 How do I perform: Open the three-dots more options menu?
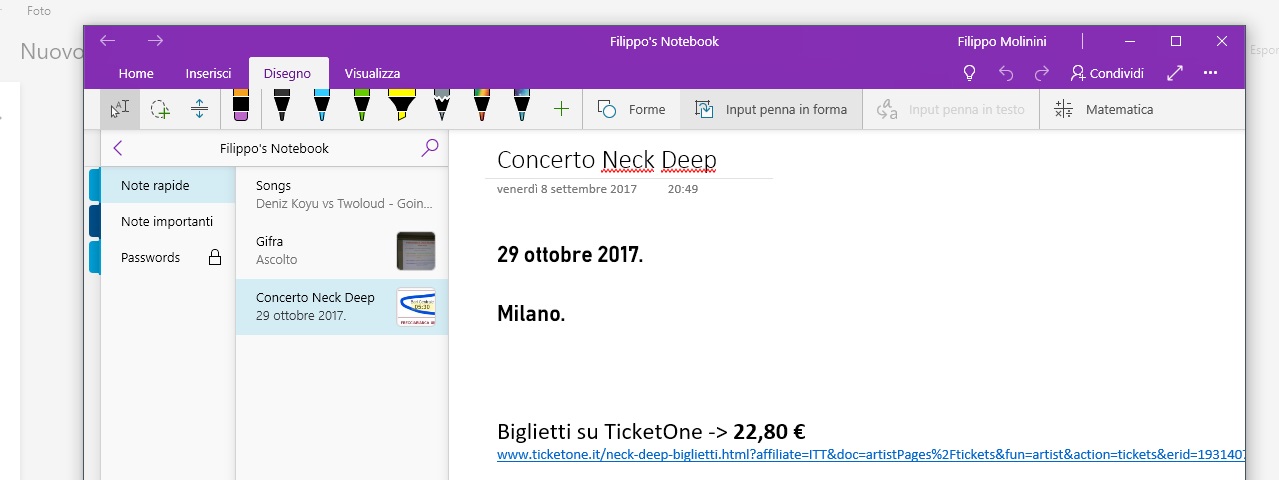point(1211,73)
